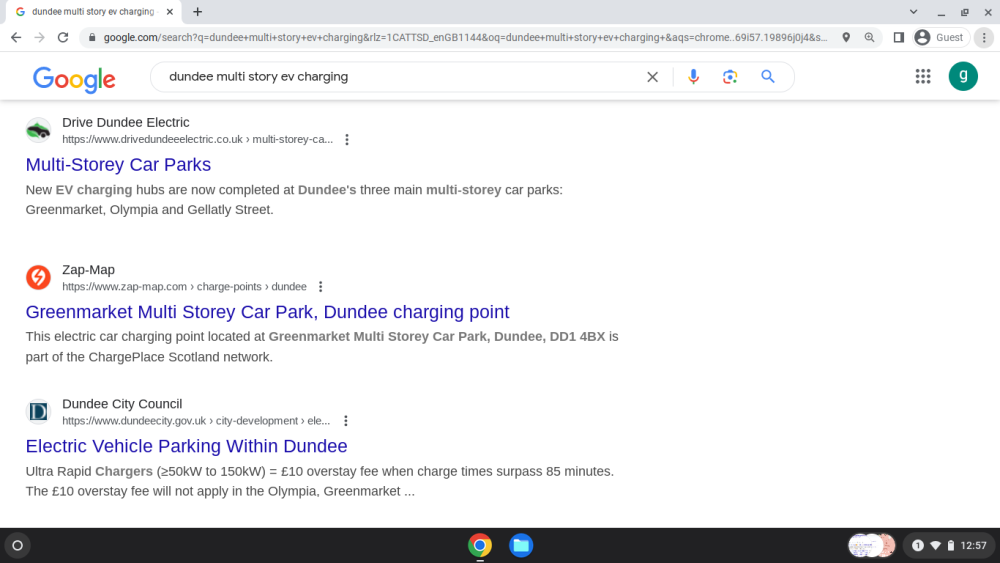Open Chrome three-dot menu

tap(984, 38)
